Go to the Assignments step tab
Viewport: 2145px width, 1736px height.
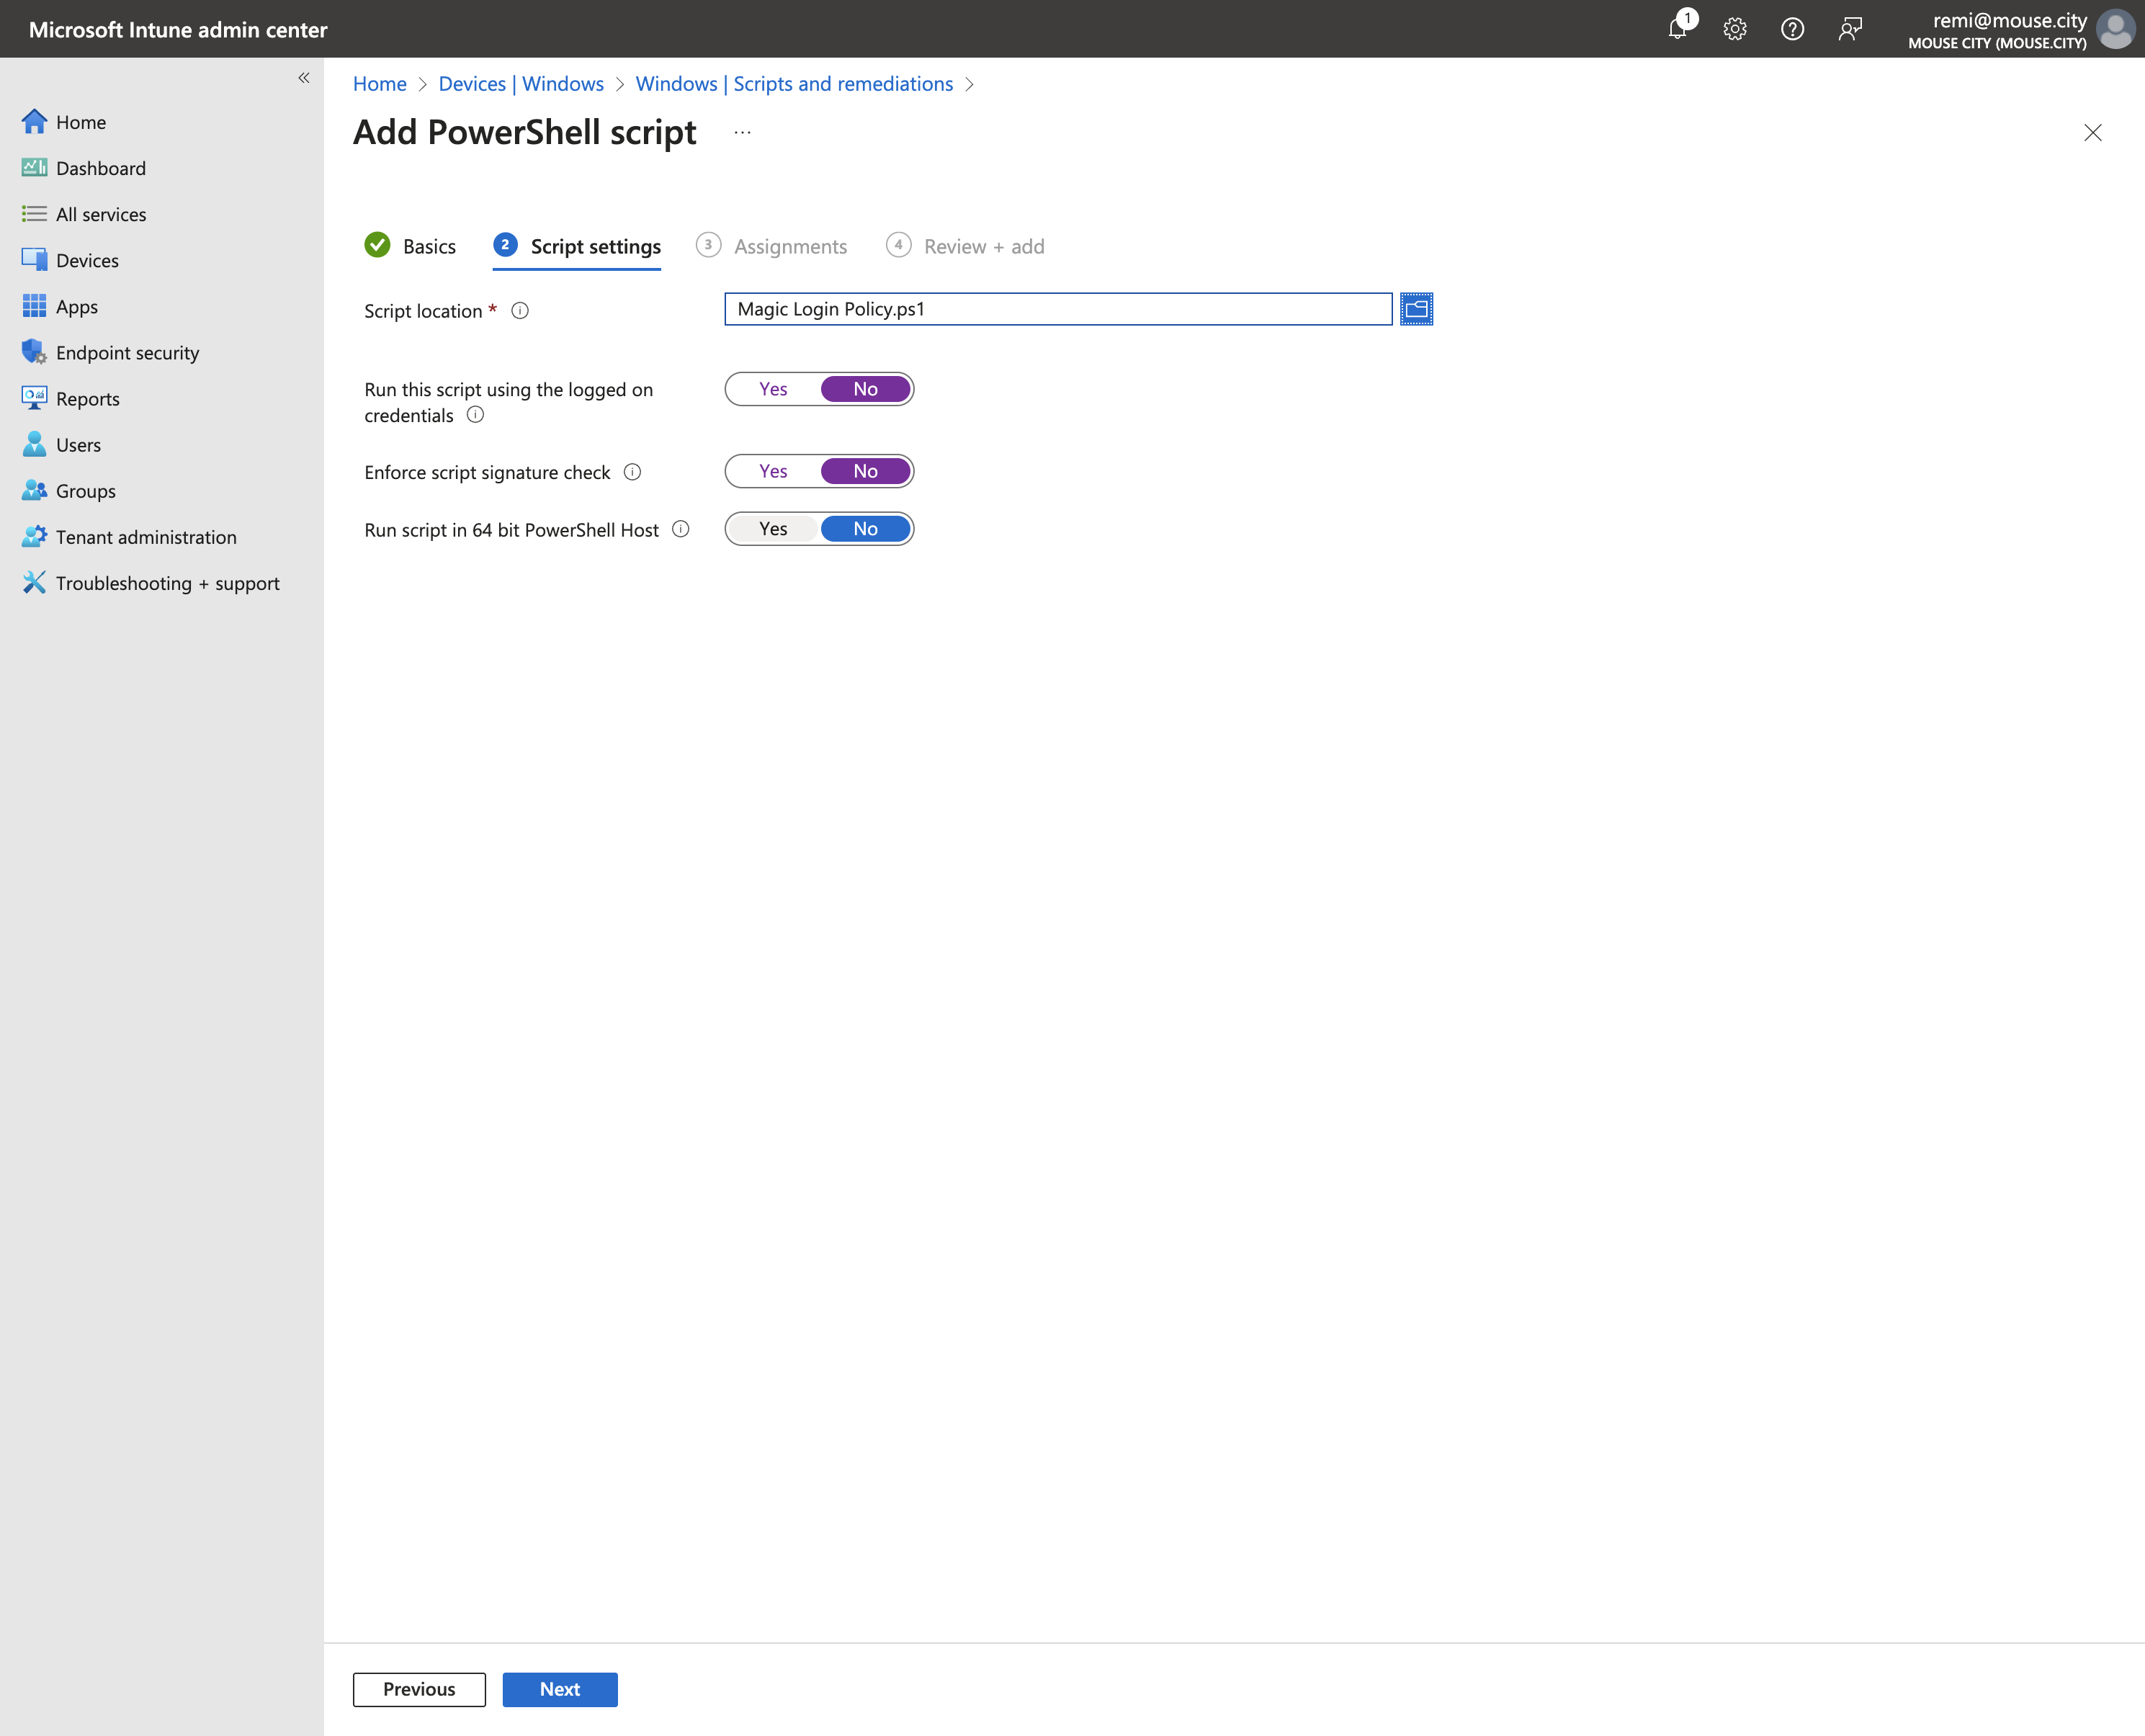point(772,246)
